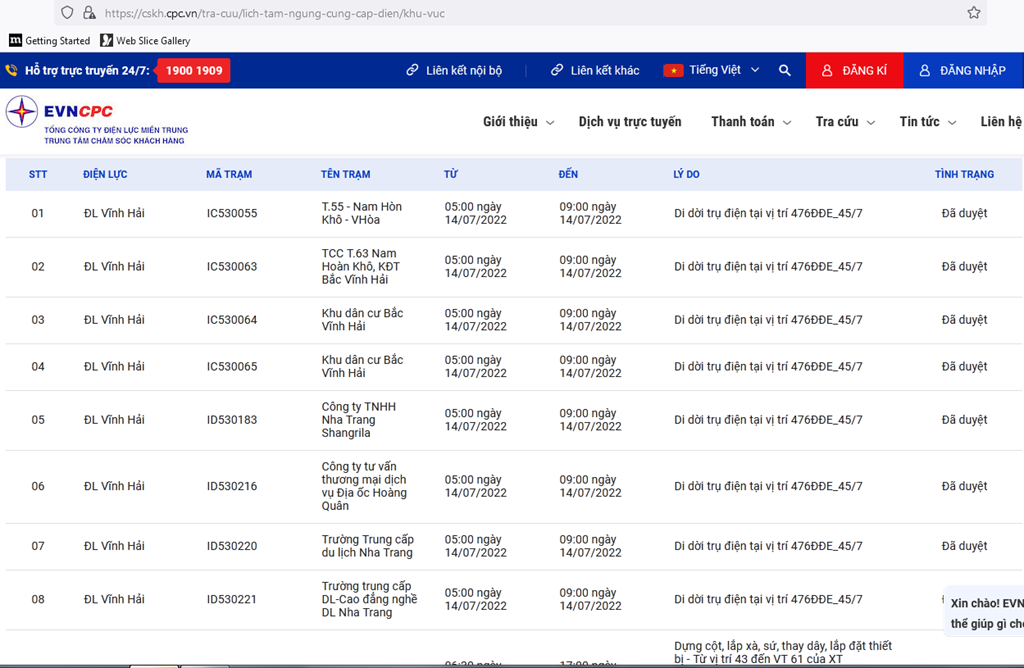Click the ĐĂNG NHẬP login button
The height and width of the screenshot is (668, 1024).
[x=962, y=71]
